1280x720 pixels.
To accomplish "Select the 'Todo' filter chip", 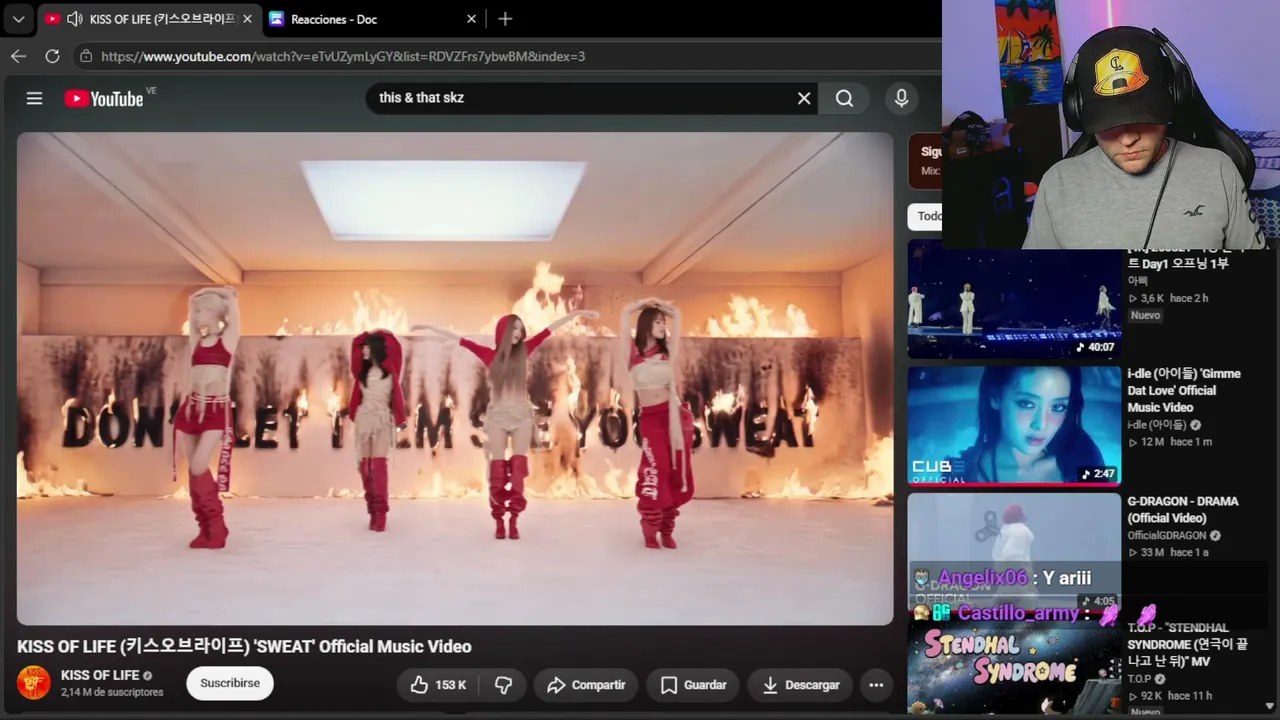I will [x=925, y=216].
